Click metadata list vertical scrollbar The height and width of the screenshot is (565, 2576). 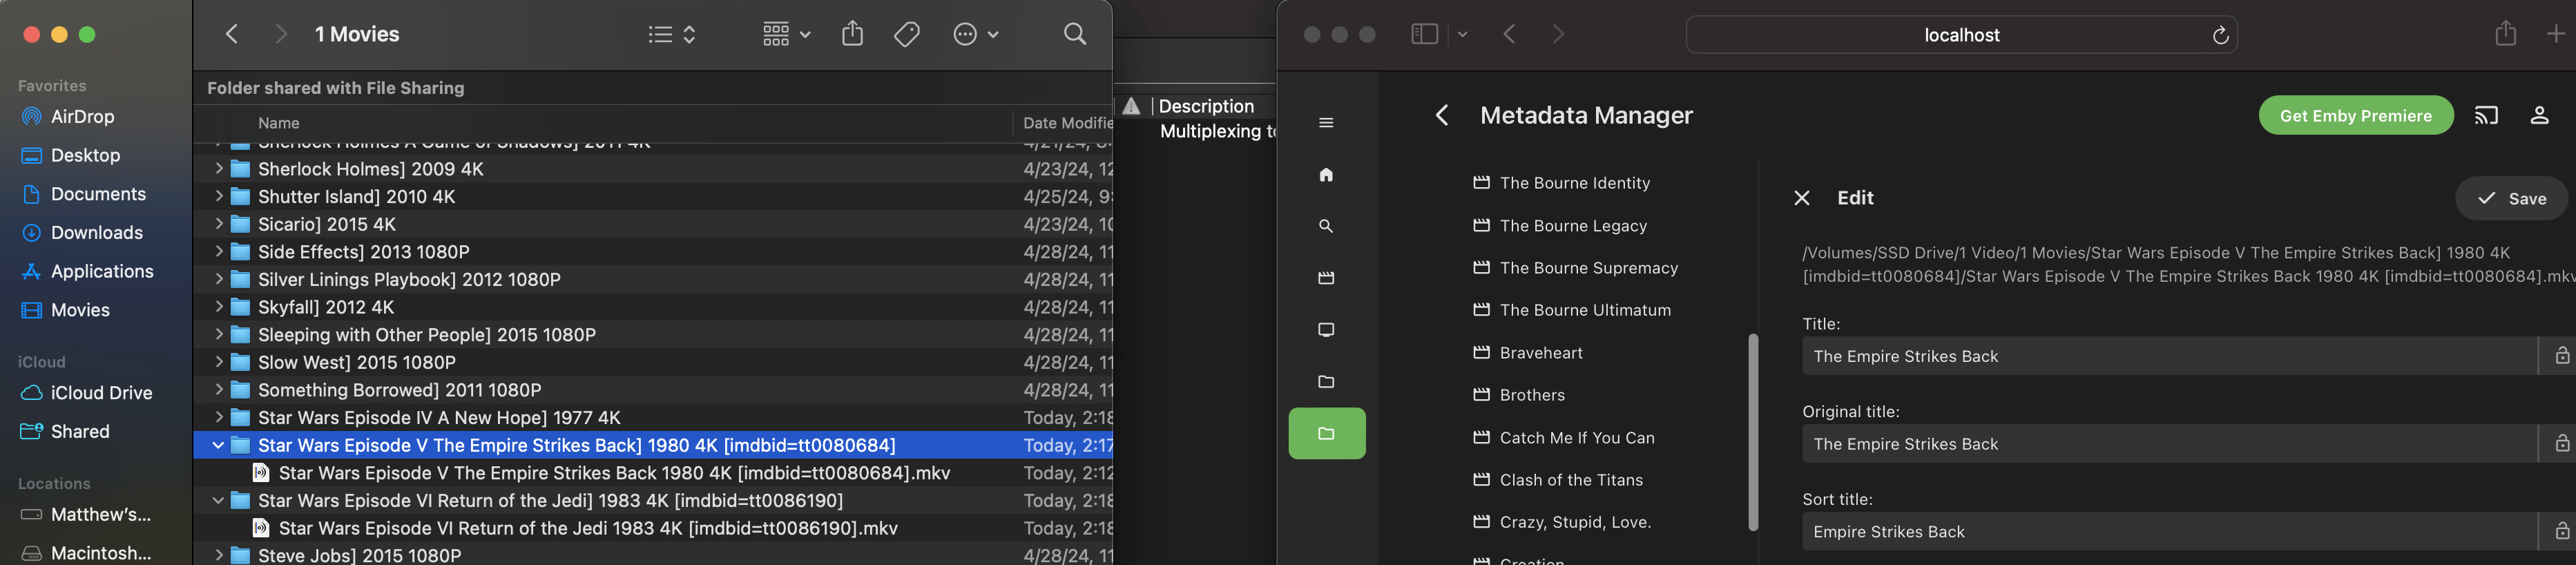(x=1752, y=432)
